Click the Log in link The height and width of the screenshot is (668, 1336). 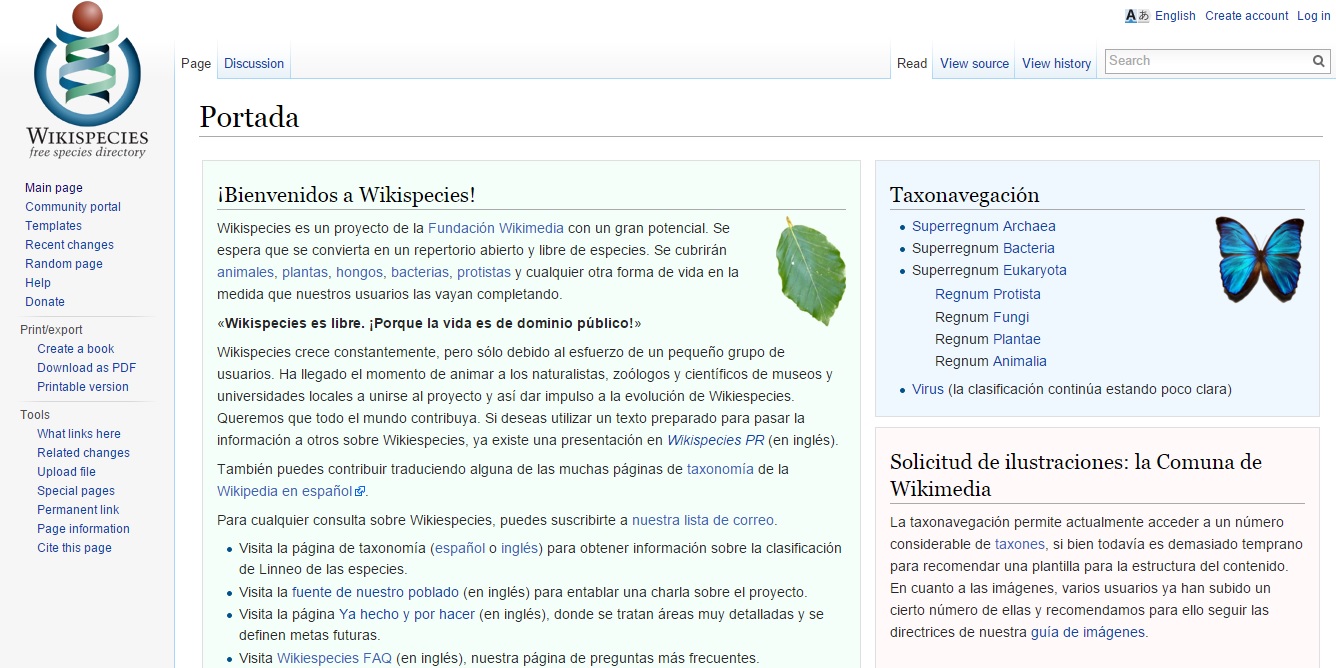coord(1313,15)
